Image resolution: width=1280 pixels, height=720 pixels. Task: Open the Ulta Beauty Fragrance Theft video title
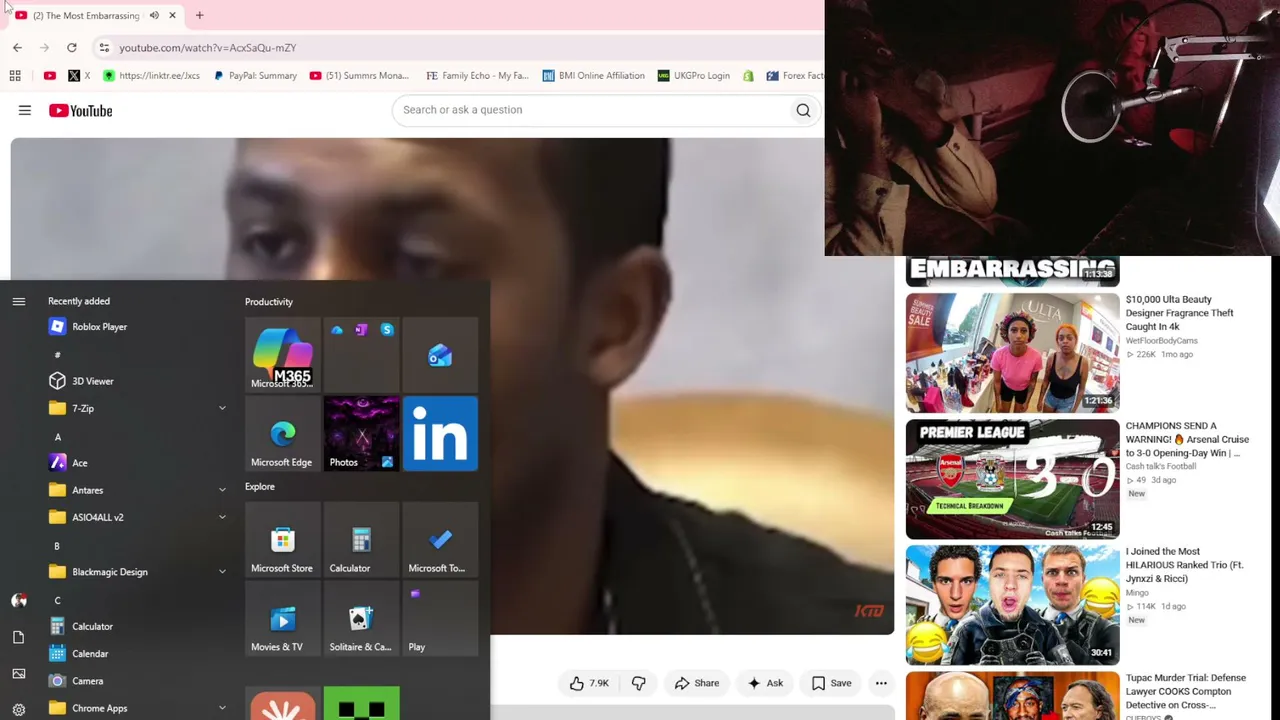1179,313
